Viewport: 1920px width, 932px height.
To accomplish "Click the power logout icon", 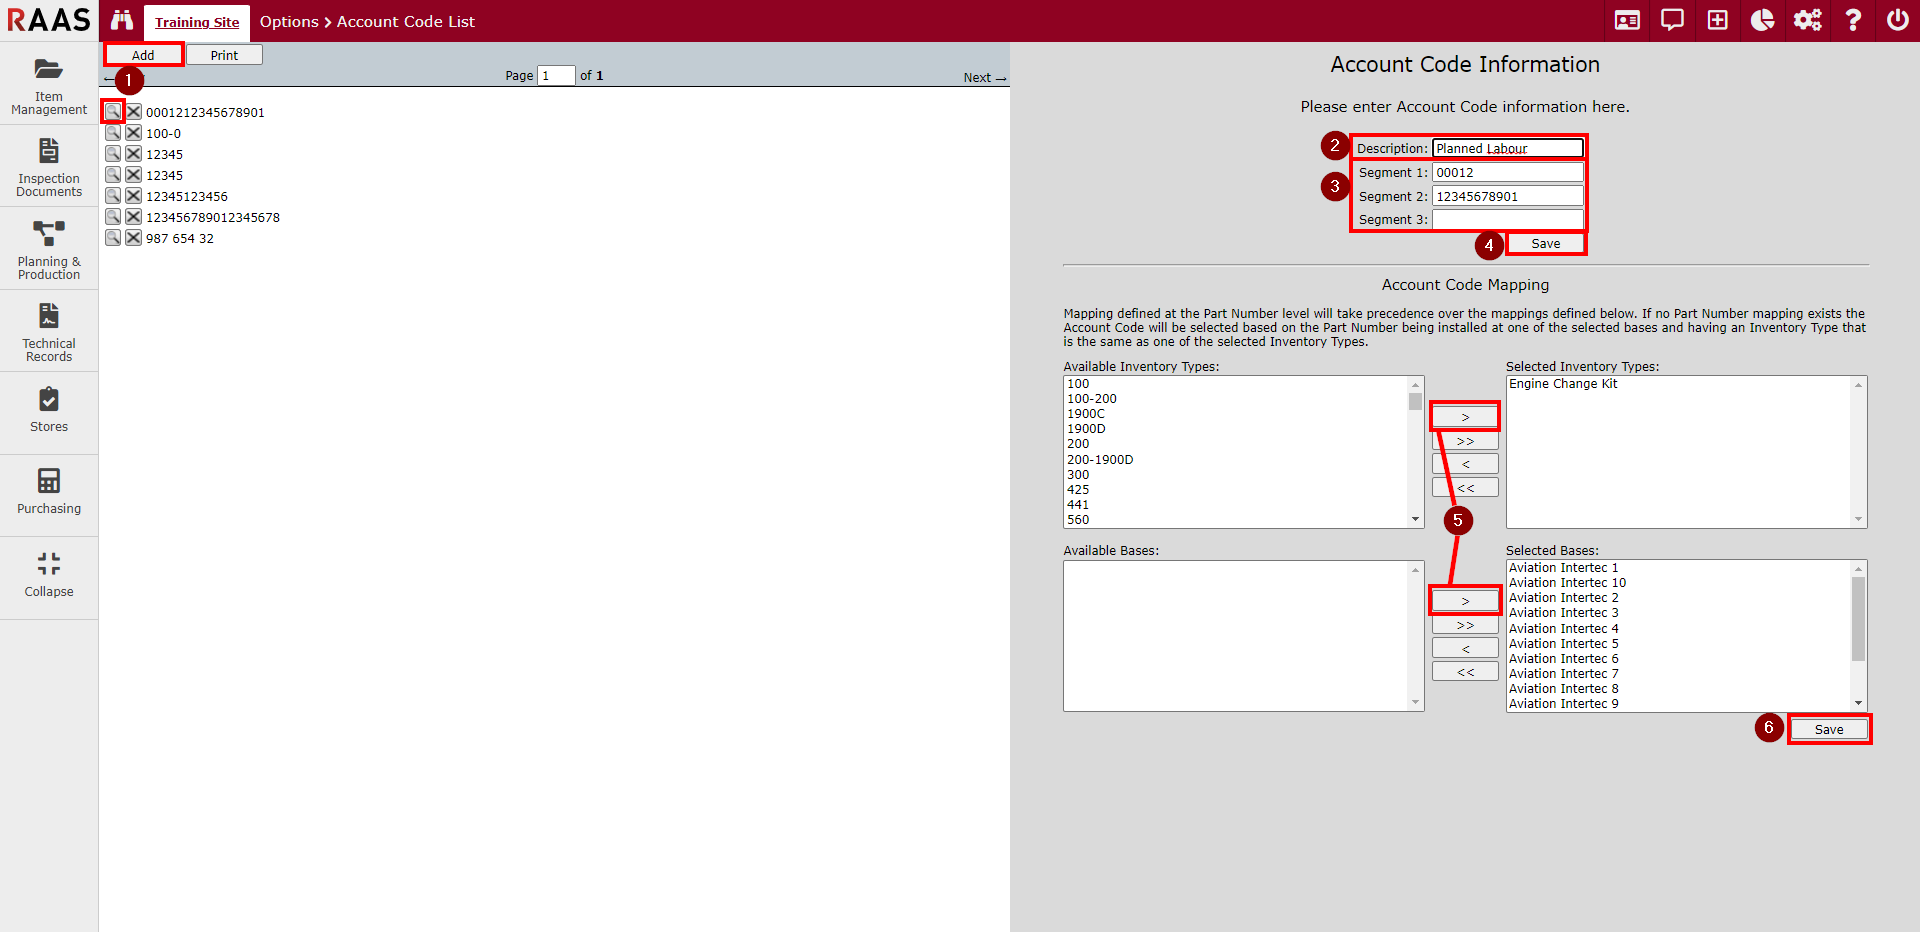I will 1897,20.
